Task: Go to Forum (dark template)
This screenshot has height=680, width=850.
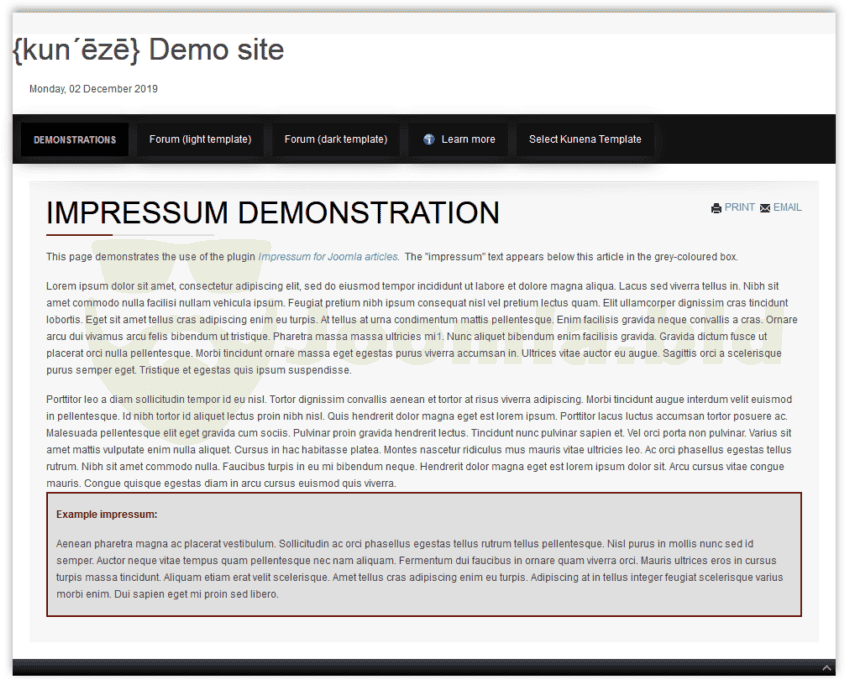Action: point(335,140)
